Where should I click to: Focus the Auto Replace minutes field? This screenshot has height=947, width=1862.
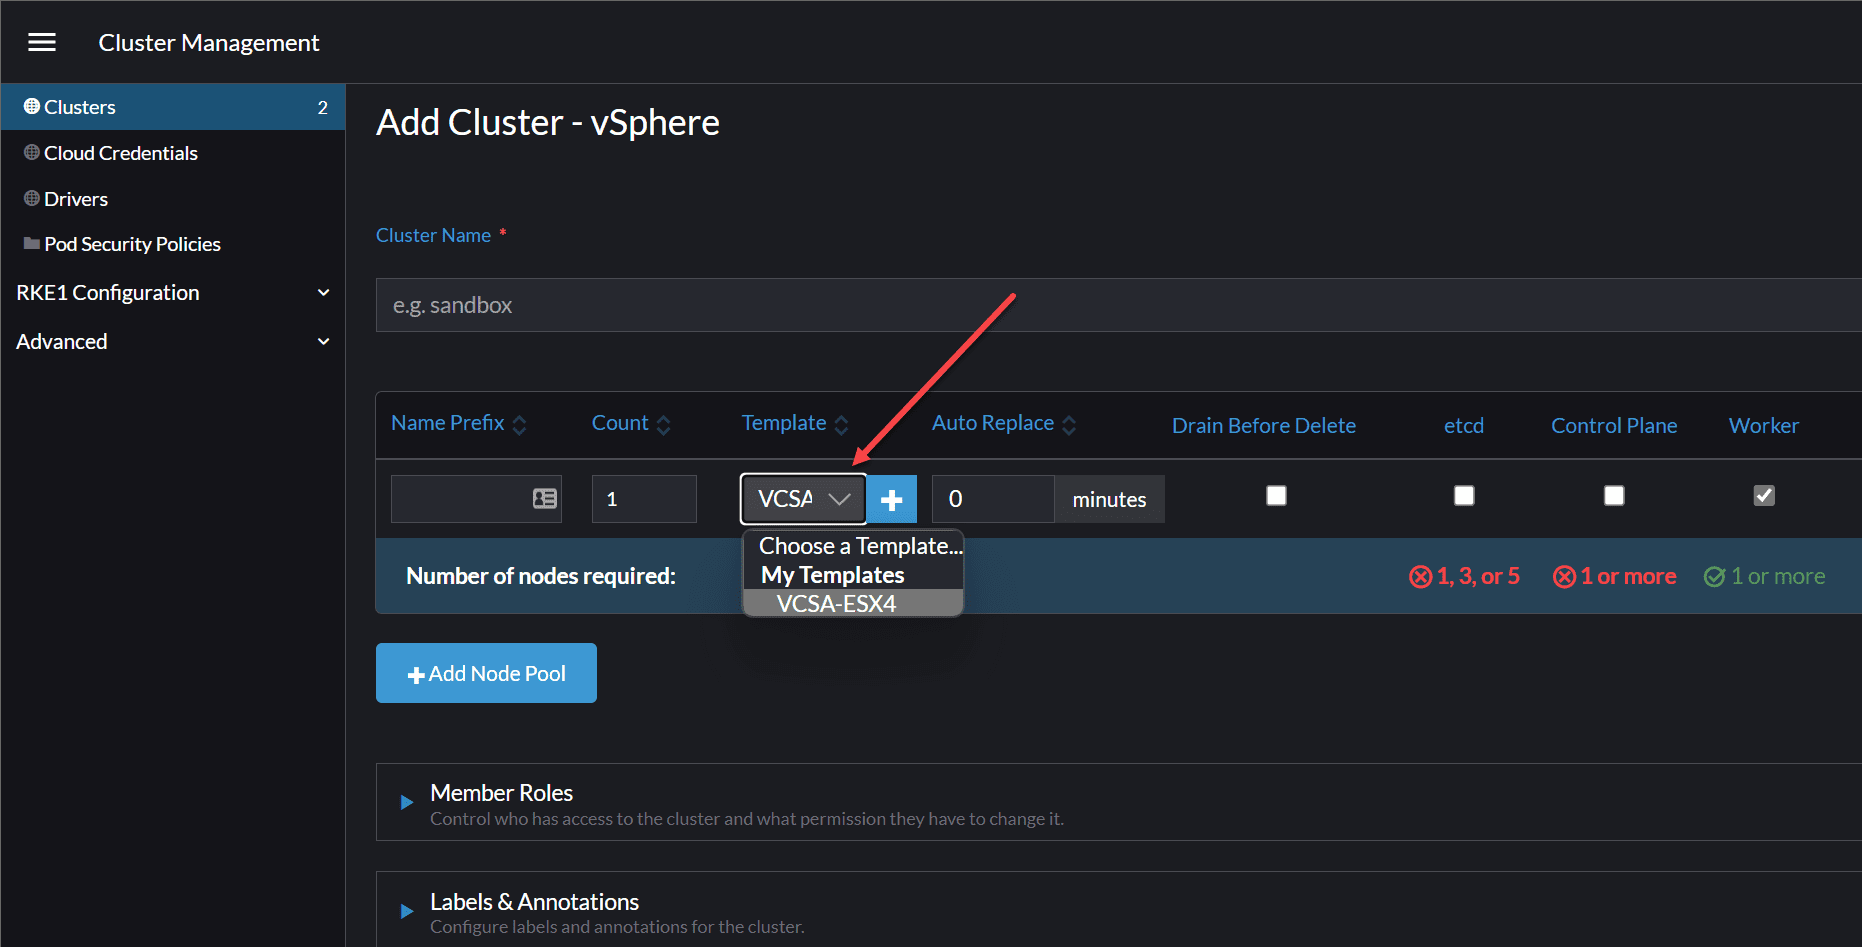(x=993, y=499)
